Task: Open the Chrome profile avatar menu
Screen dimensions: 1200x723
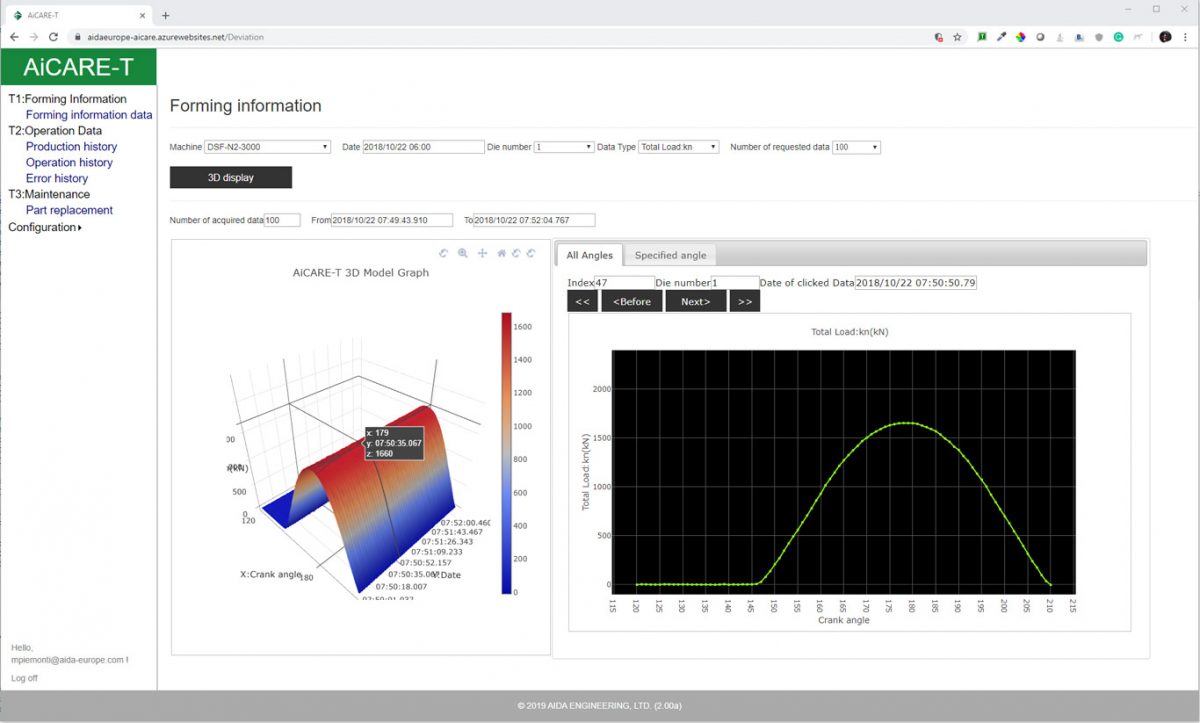Action: (x=1165, y=36)
